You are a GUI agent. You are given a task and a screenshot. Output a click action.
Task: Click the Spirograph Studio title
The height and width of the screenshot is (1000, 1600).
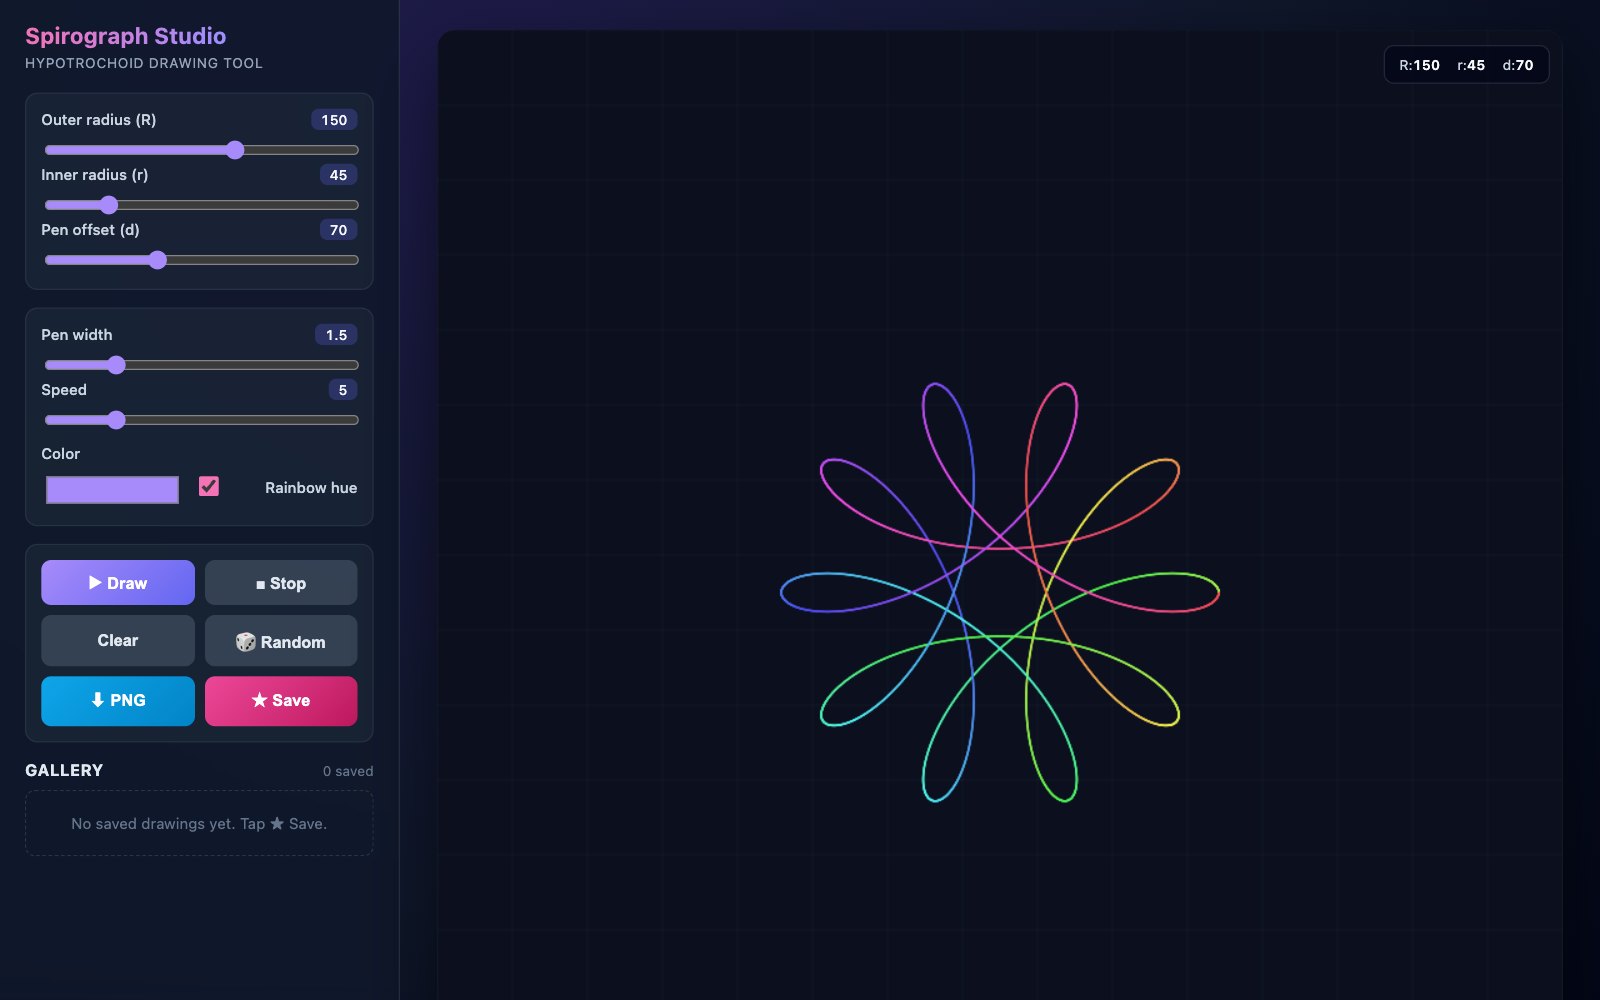point(125,36)
